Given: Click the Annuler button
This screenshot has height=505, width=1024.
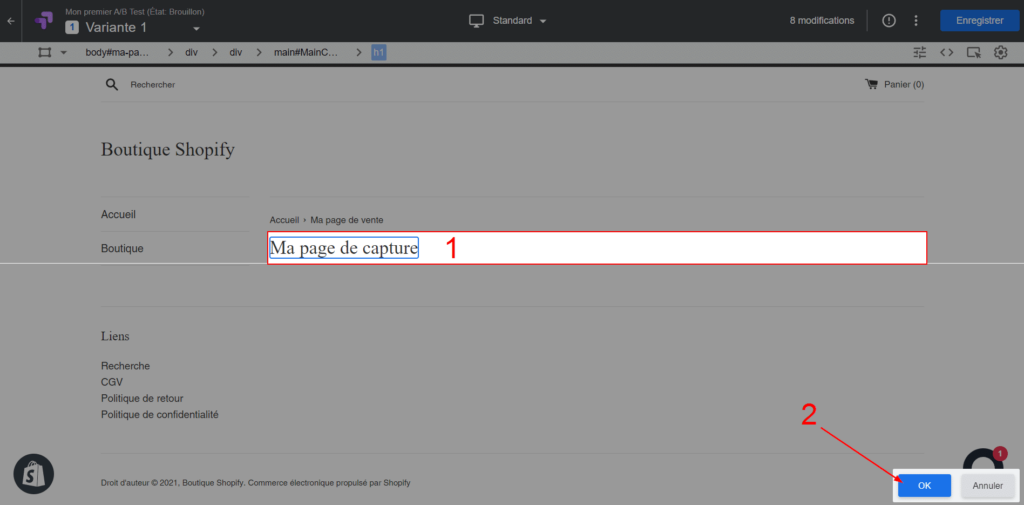Looking at the screenshot, I should 987,486.
